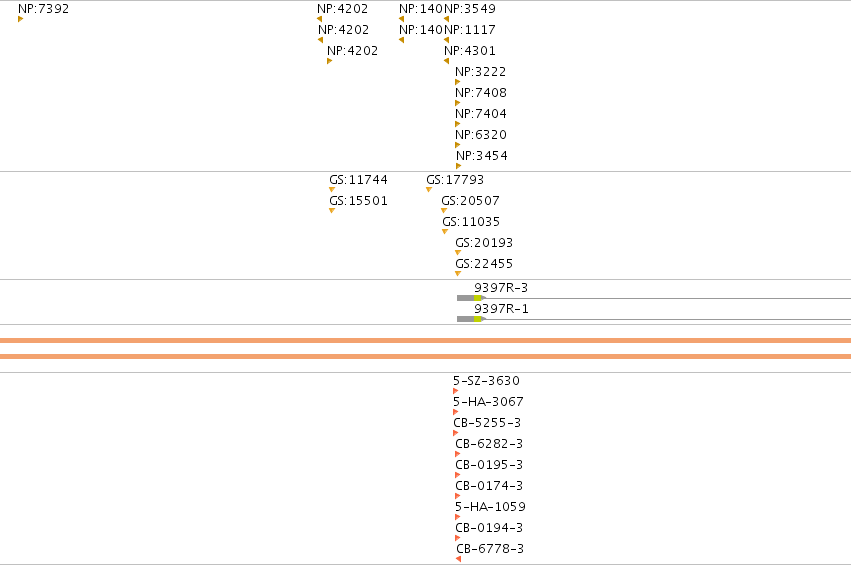Click the 9397R-3 transcript exon box
Screen dimensions: 851x565
[x=471, y=298]
